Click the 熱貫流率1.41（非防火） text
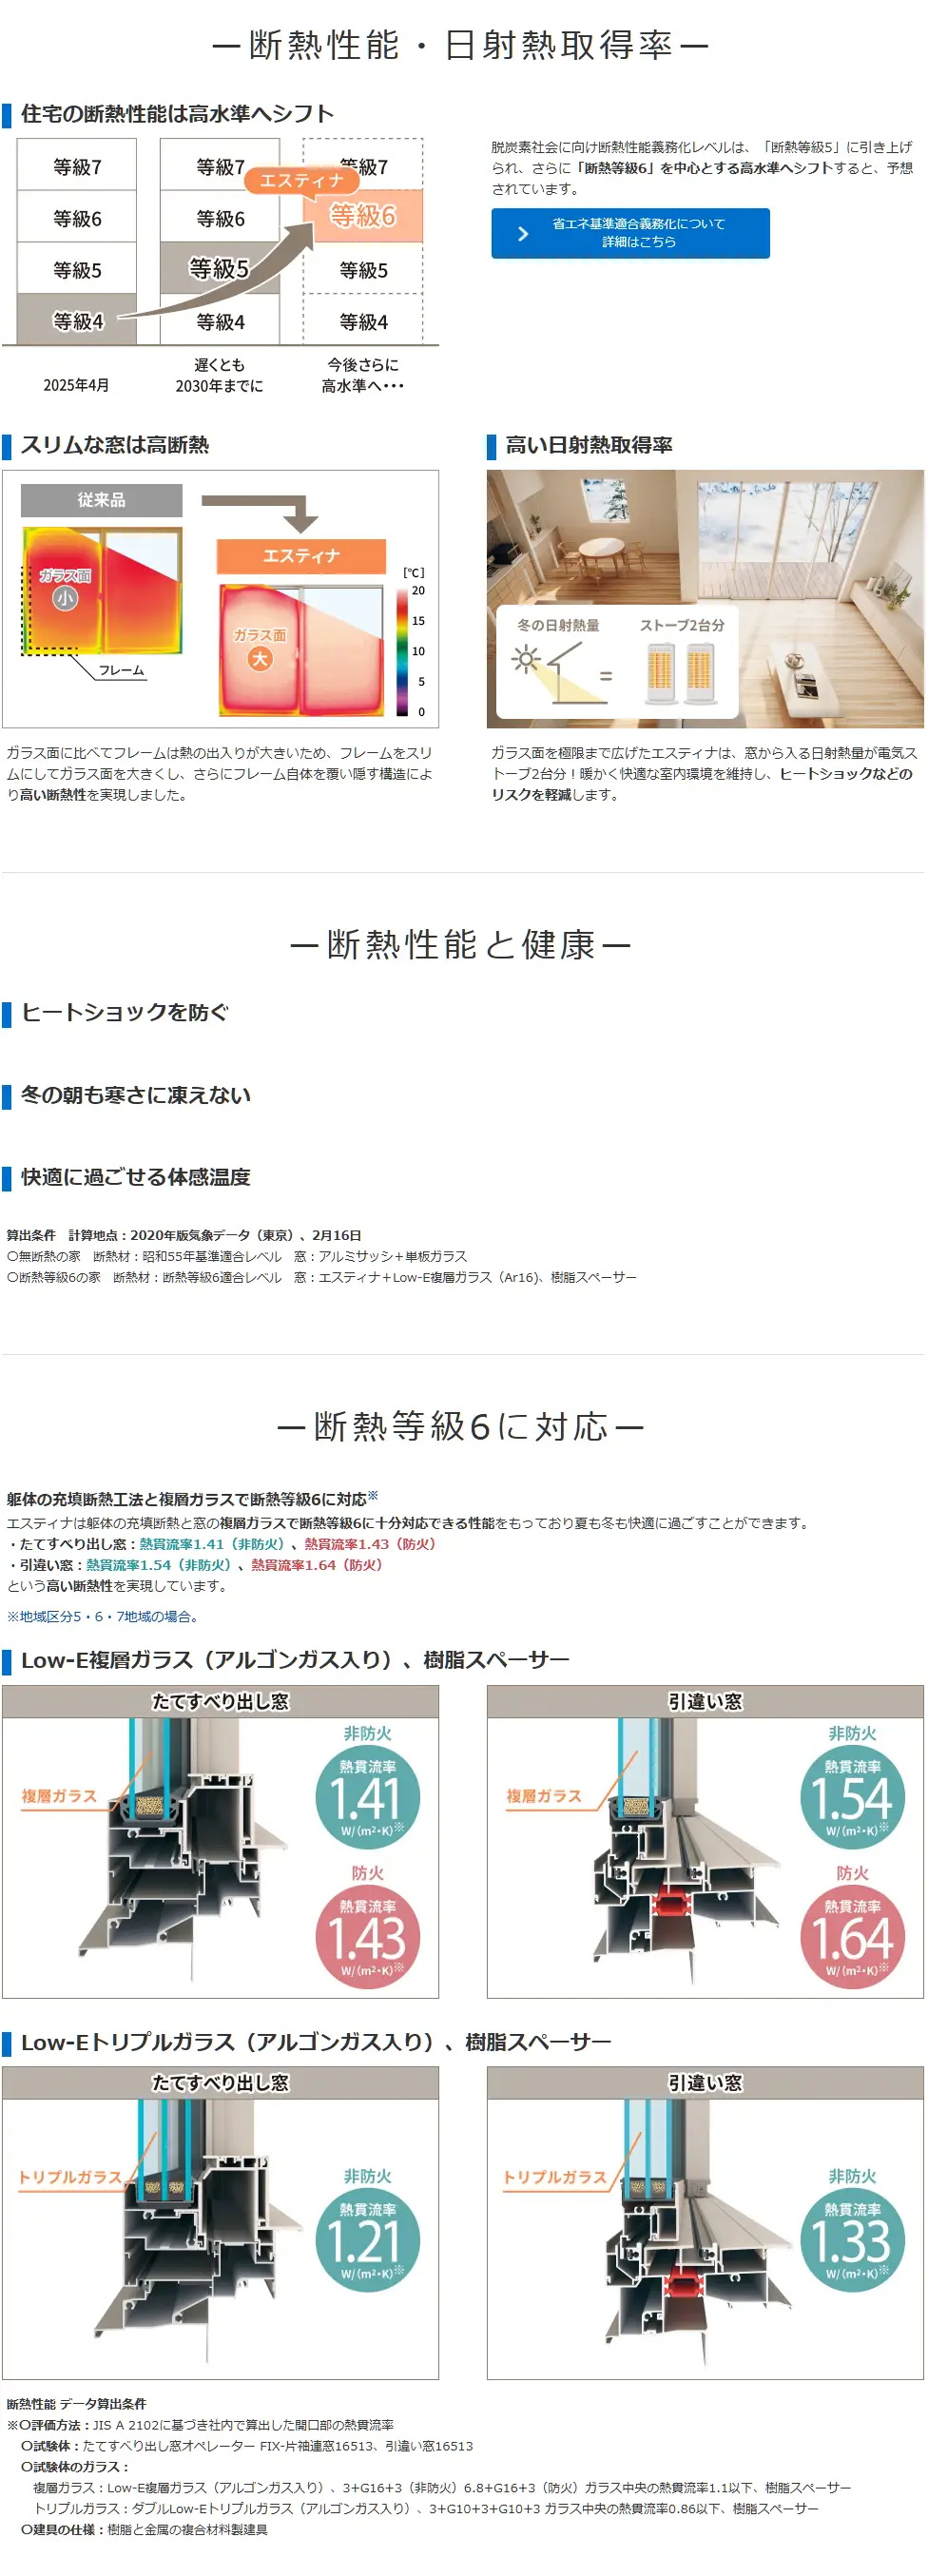 point(214,1544)
